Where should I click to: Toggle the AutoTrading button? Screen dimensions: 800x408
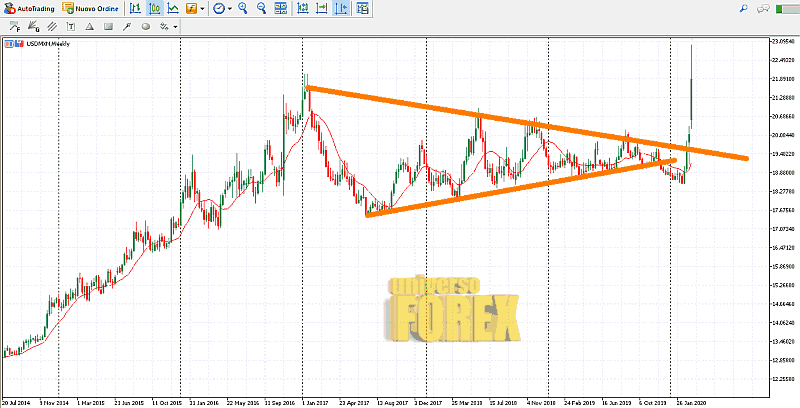click(29, 8)
